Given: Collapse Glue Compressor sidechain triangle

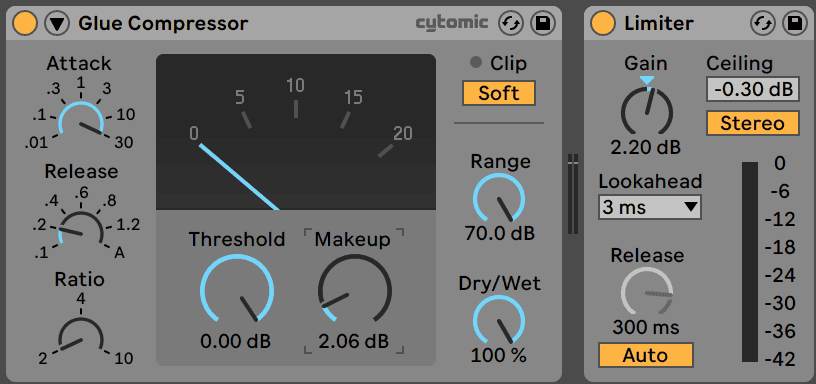Looking at the screenshot, I should [x=57, y=23].
